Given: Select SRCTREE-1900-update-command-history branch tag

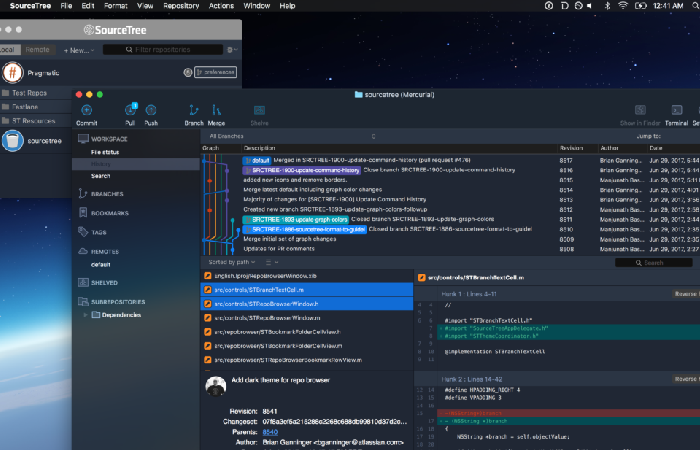Looking at the screenshot, I should tap(302, 170).
